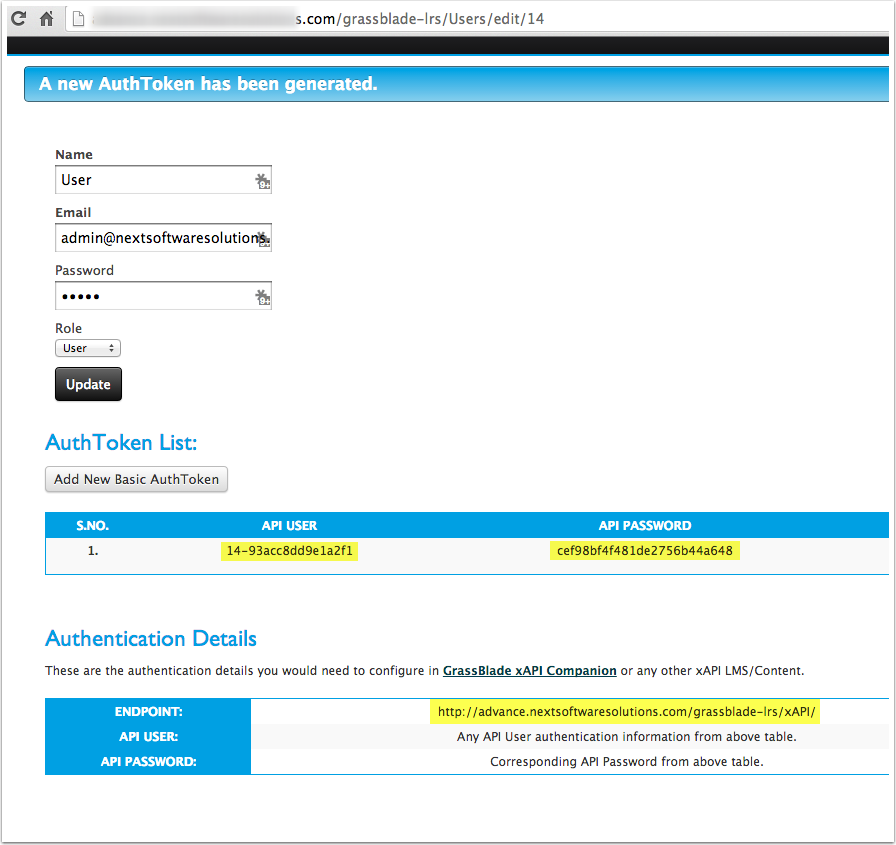Click the highlighted API password value

click(644, 551)
